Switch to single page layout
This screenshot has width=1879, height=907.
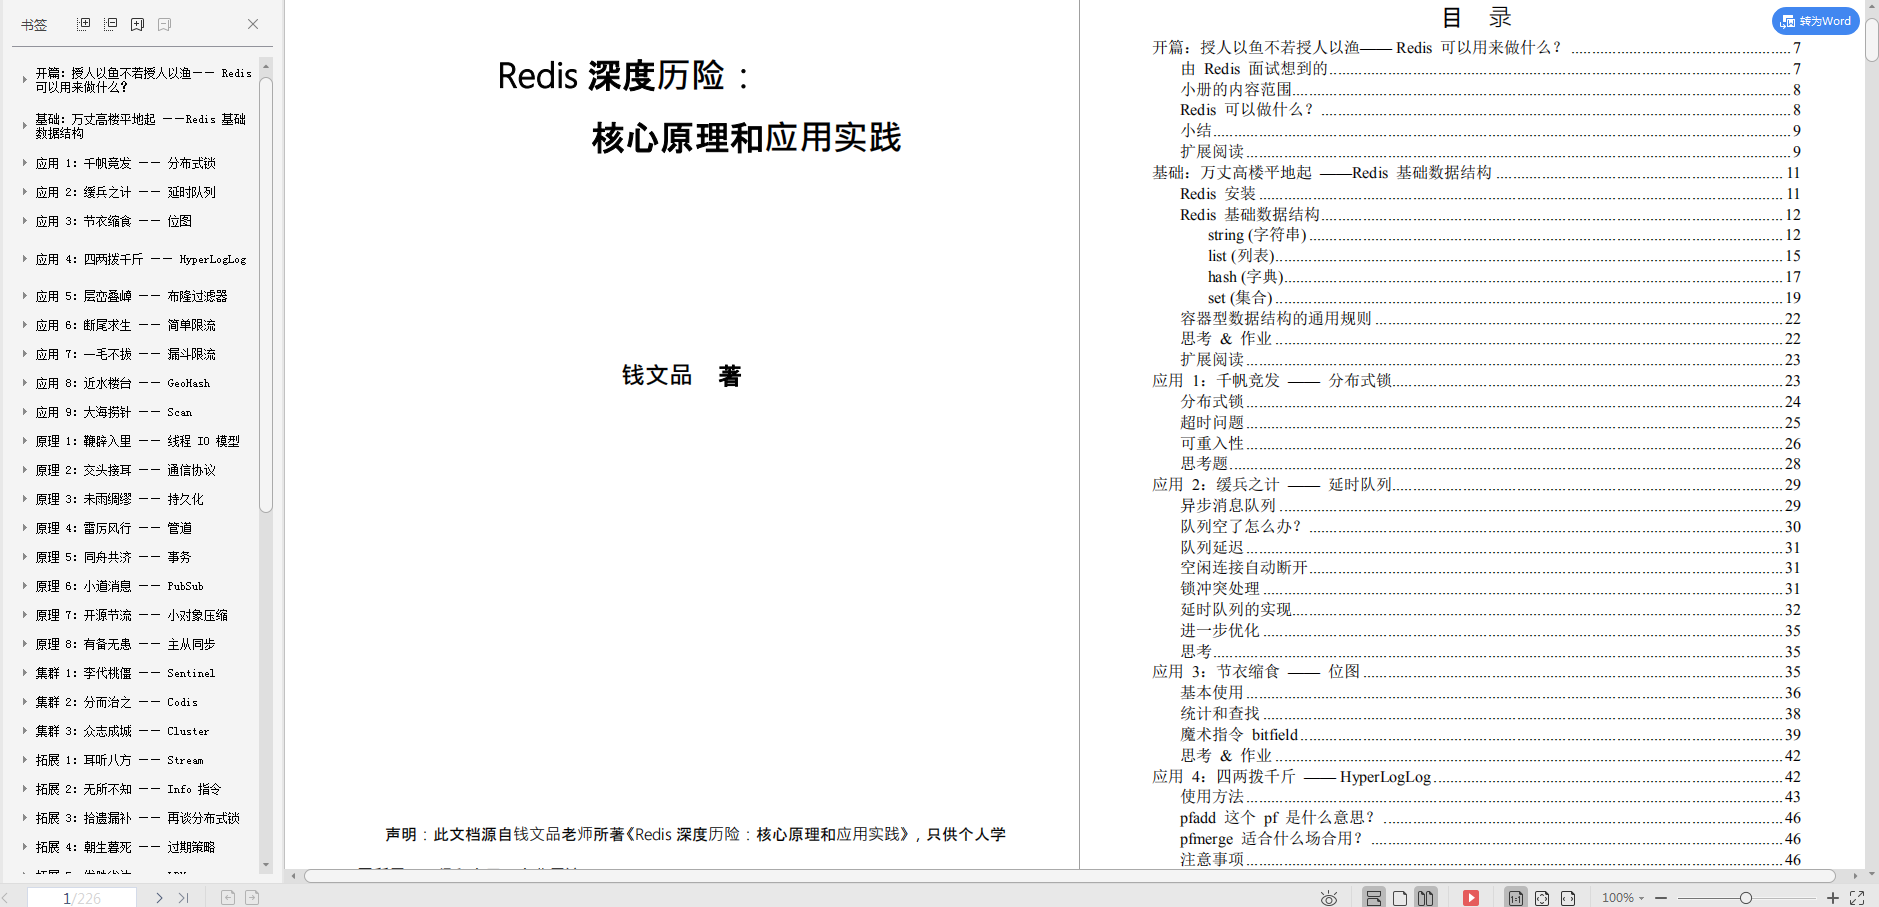(1400, 898)
